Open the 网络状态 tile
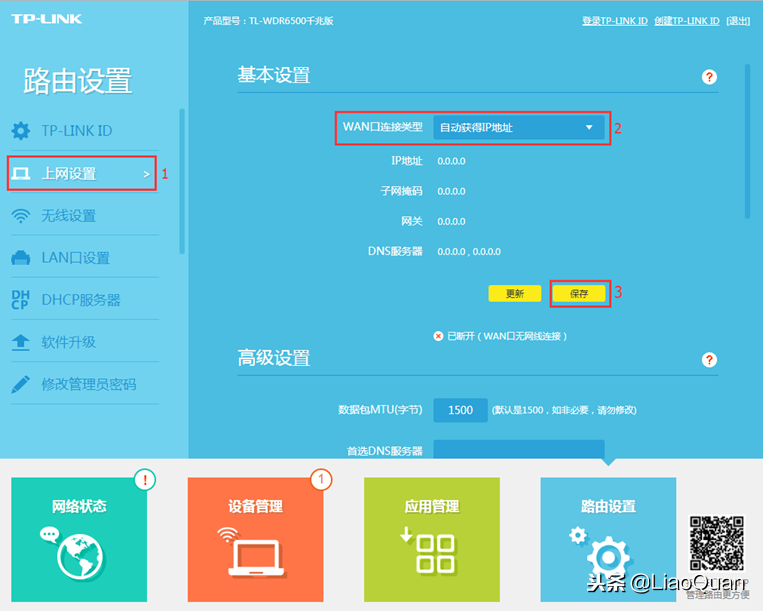 pyautogui.click(x=79, y=527)
